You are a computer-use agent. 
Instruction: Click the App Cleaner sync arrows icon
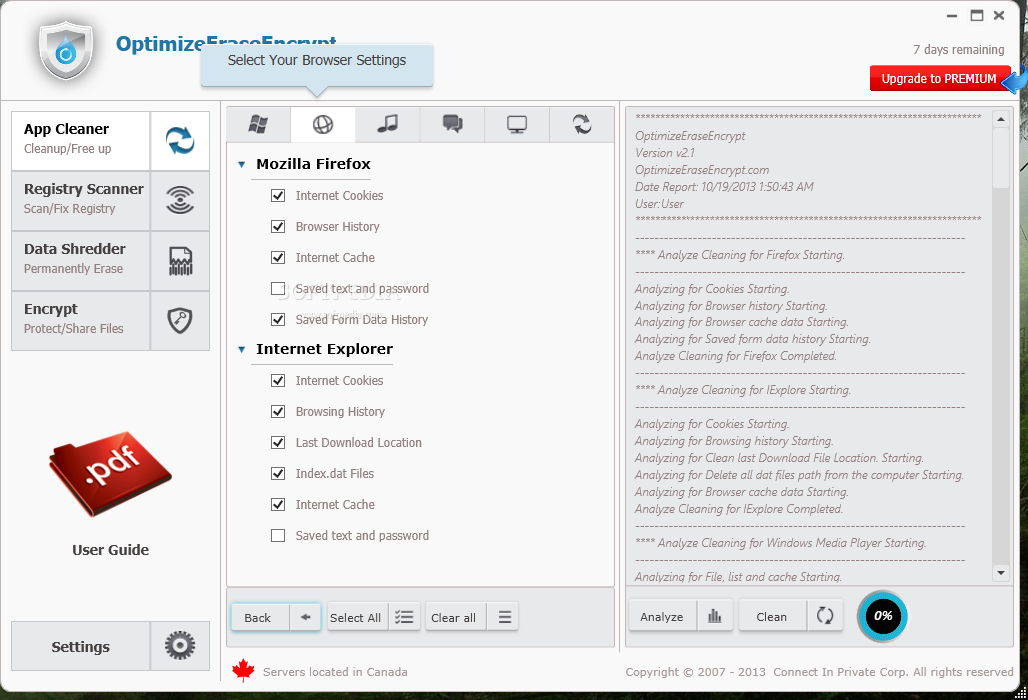[180, 141]
